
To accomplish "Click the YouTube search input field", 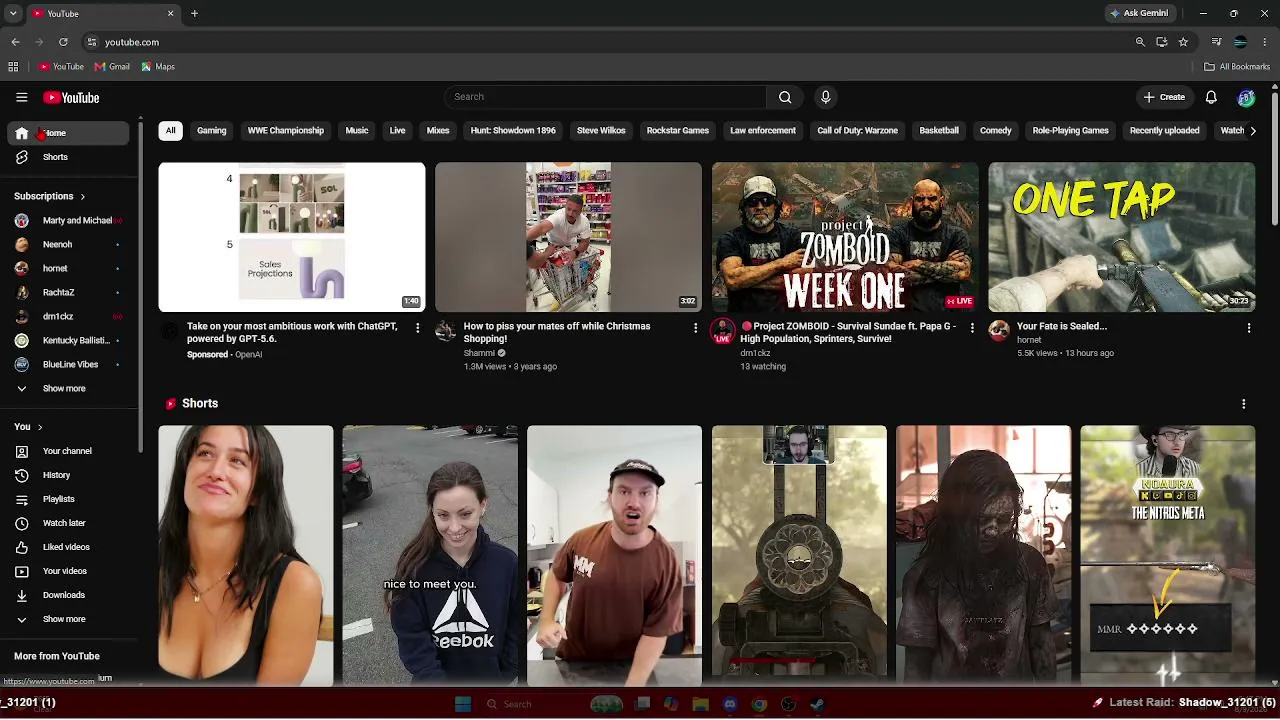I will (x=606, y=97).
